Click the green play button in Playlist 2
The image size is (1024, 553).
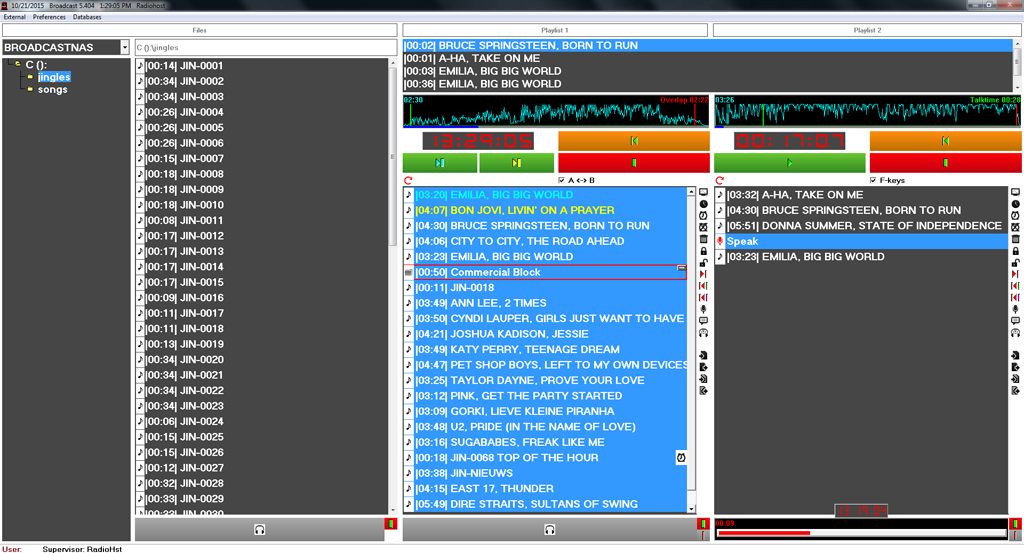click(x=790, y=163)
